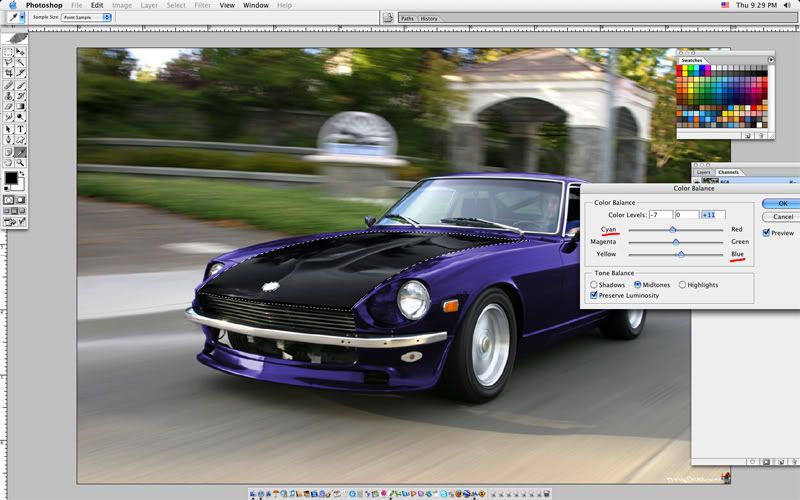Select the Type tool

(x=21, y=129)
